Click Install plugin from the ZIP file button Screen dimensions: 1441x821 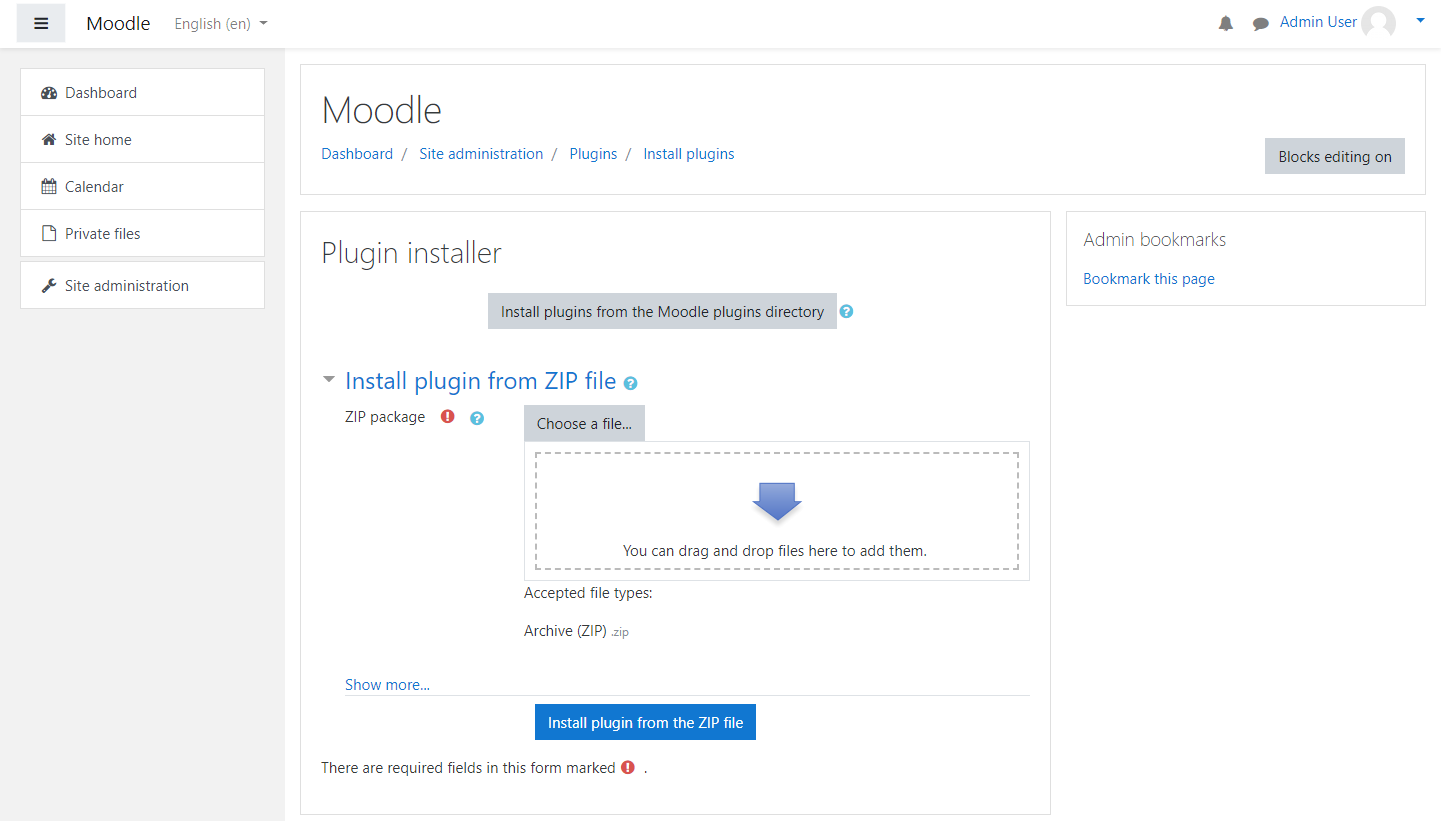[645, 722]
